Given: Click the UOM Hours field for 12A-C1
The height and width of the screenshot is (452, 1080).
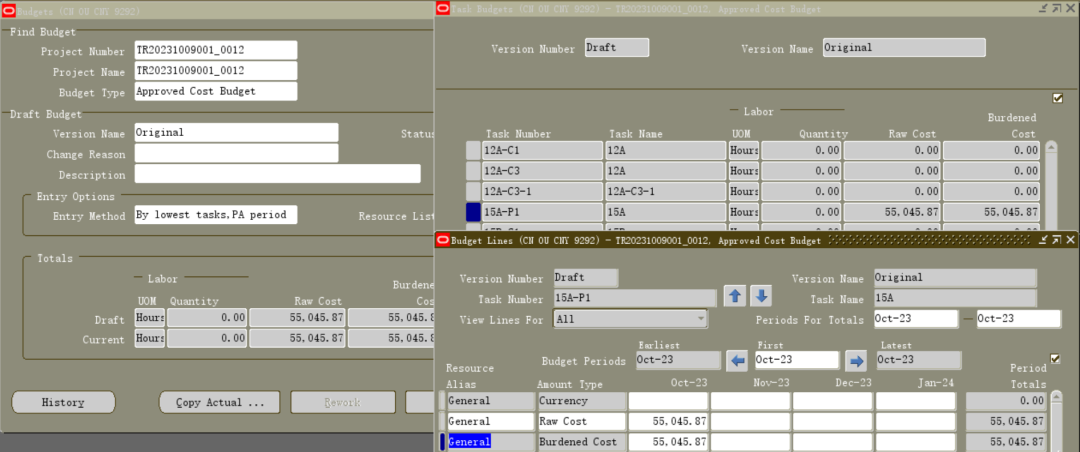Looking at the screenshot, I should 744,150.
